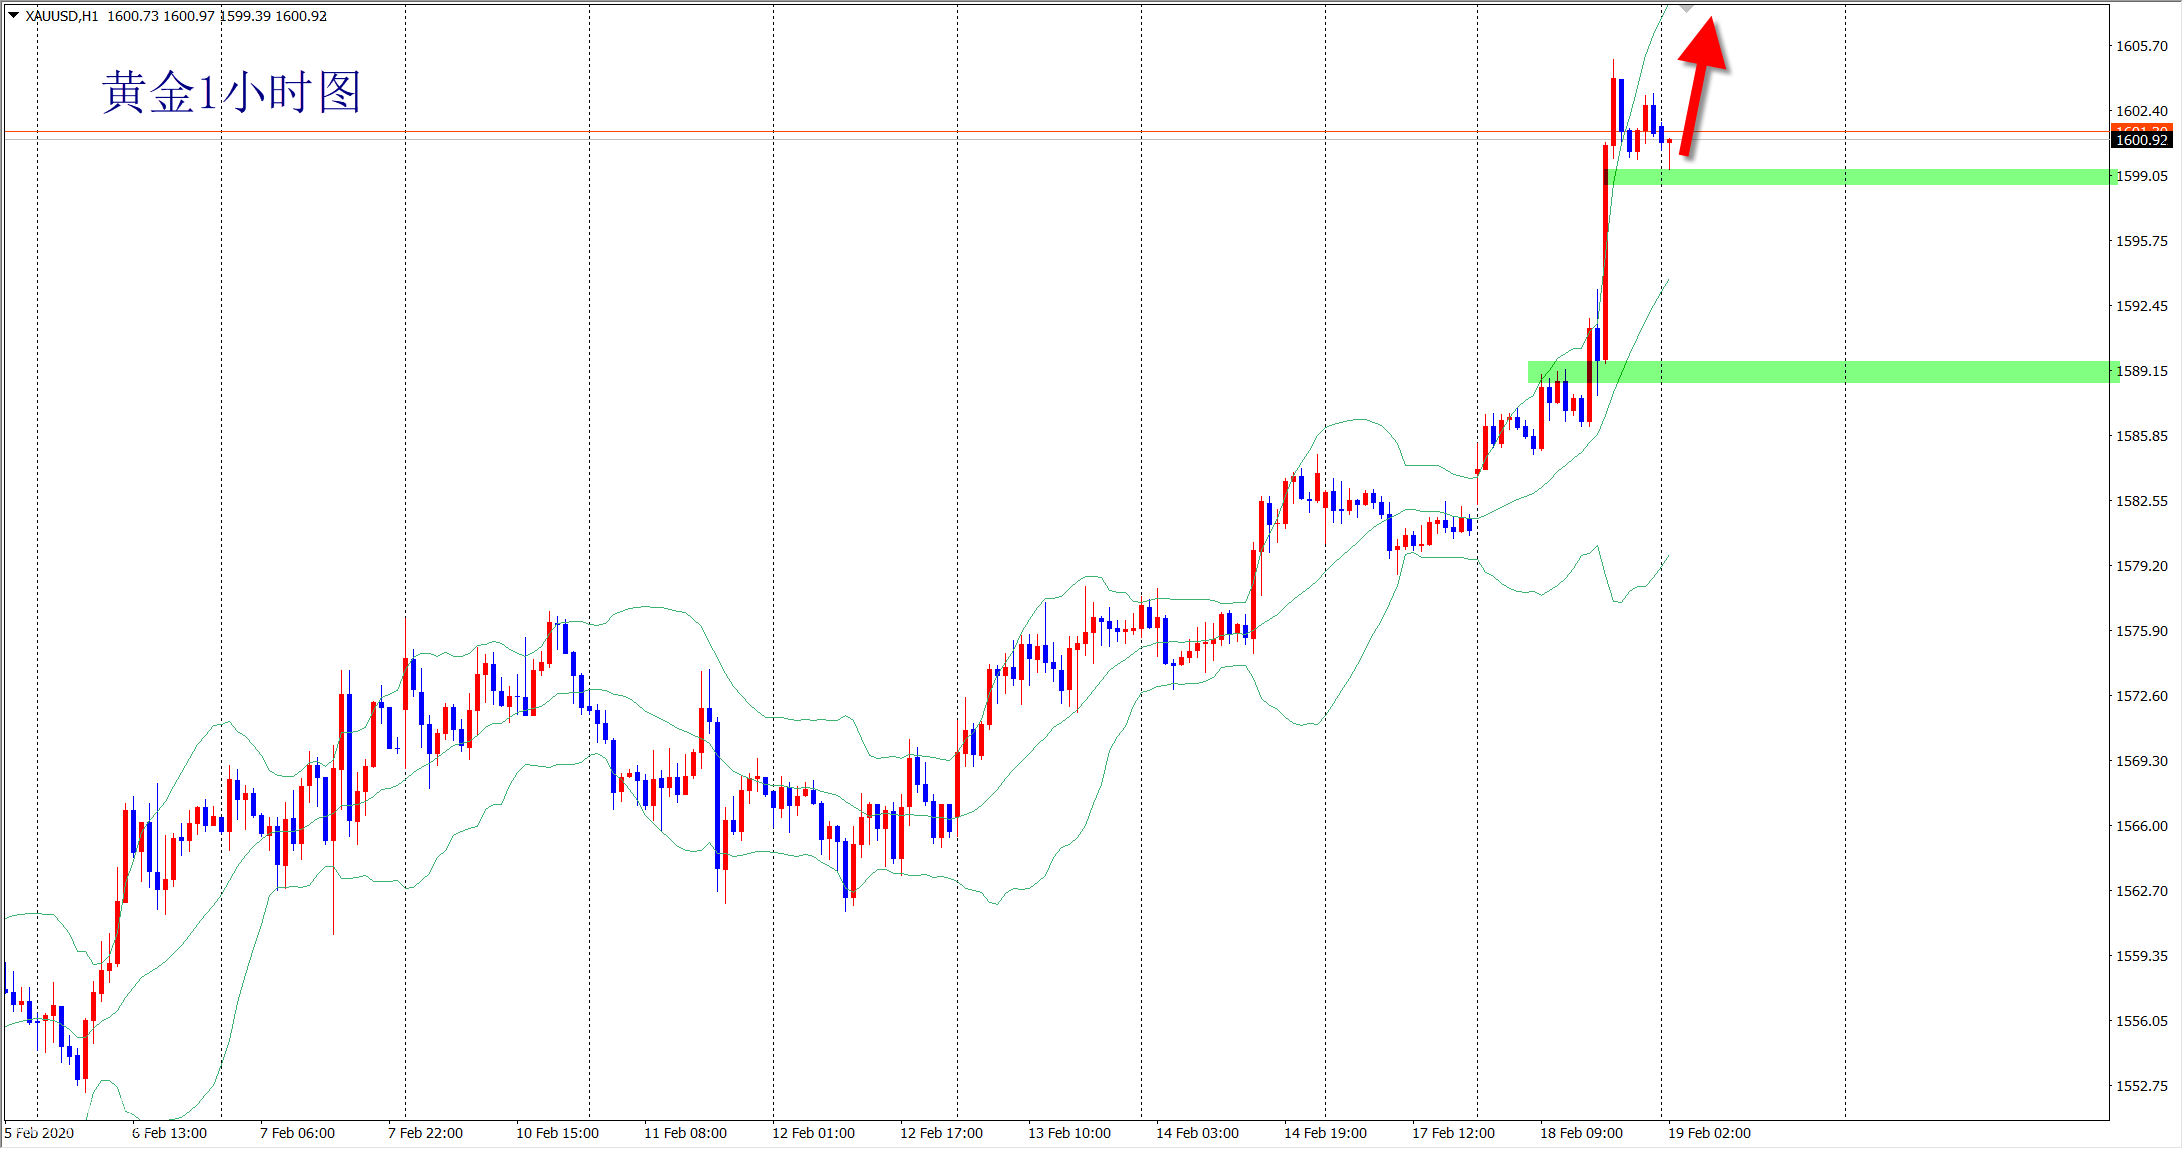This screenshot has width=2183, height=1149.
Task: Click the 1552.75 price scale label
Action: [2141, 1086]
